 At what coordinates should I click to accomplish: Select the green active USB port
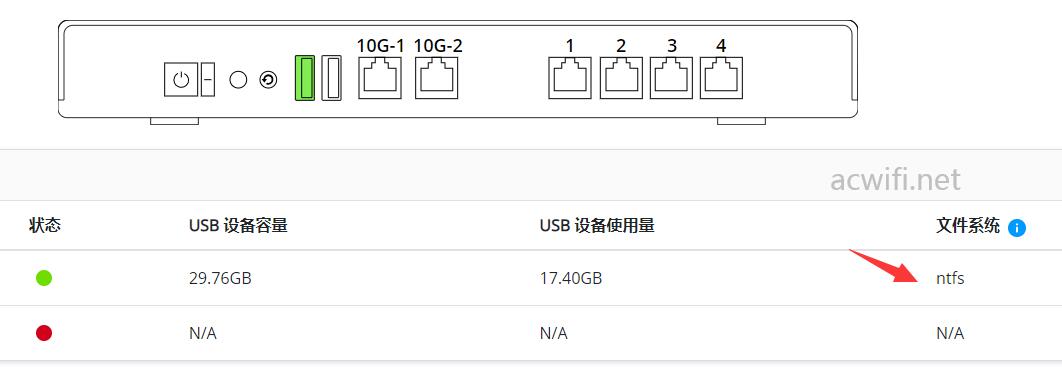pyautogui.click(x=305, y=79)
